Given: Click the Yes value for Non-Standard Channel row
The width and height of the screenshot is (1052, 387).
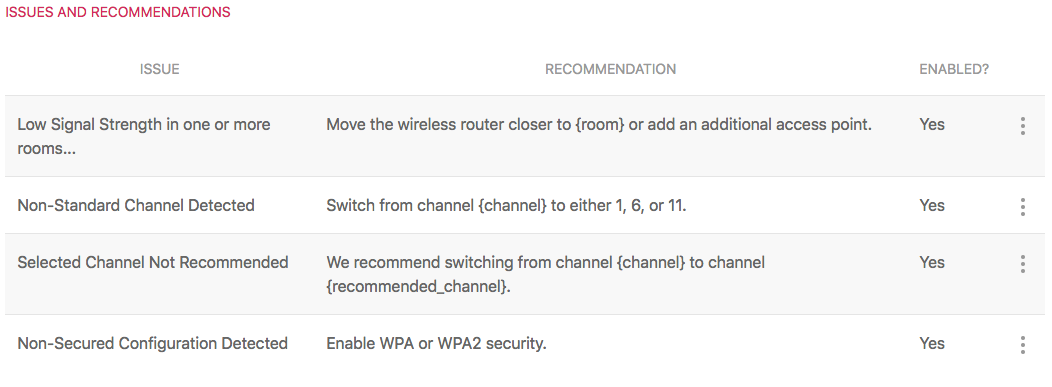Looking at the screenshot, I should (932, 205).
